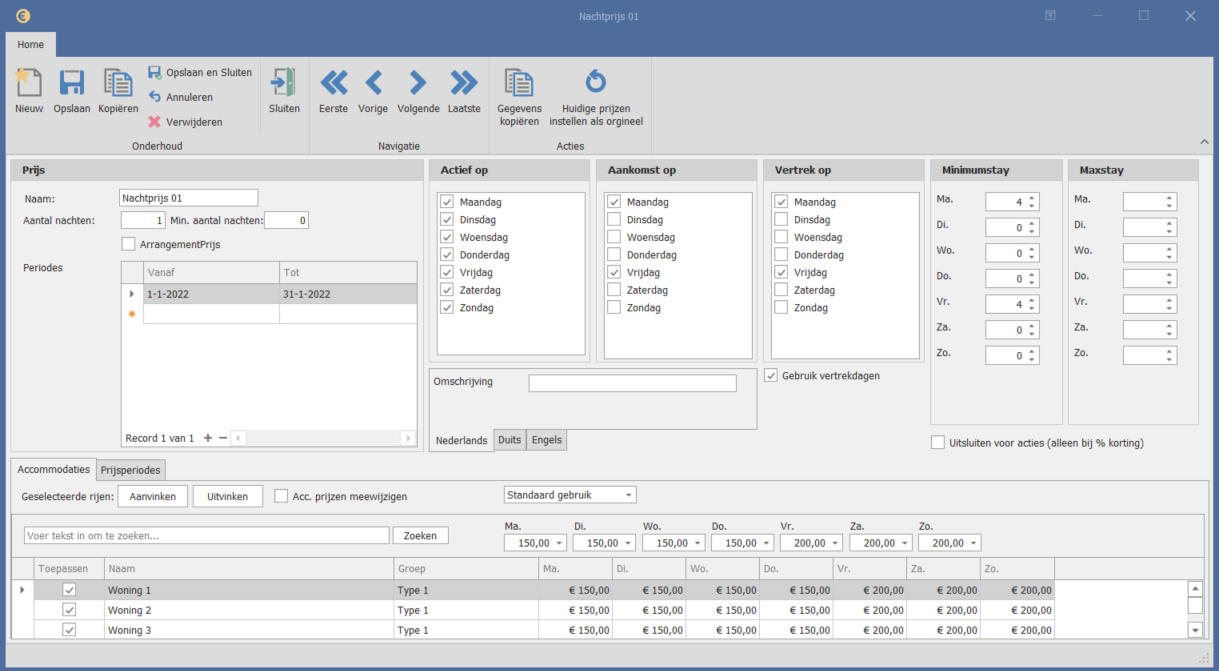Open the Di. price dropdown
Viewport: 1219px width, 671px height.
click(x=627, y=543)
